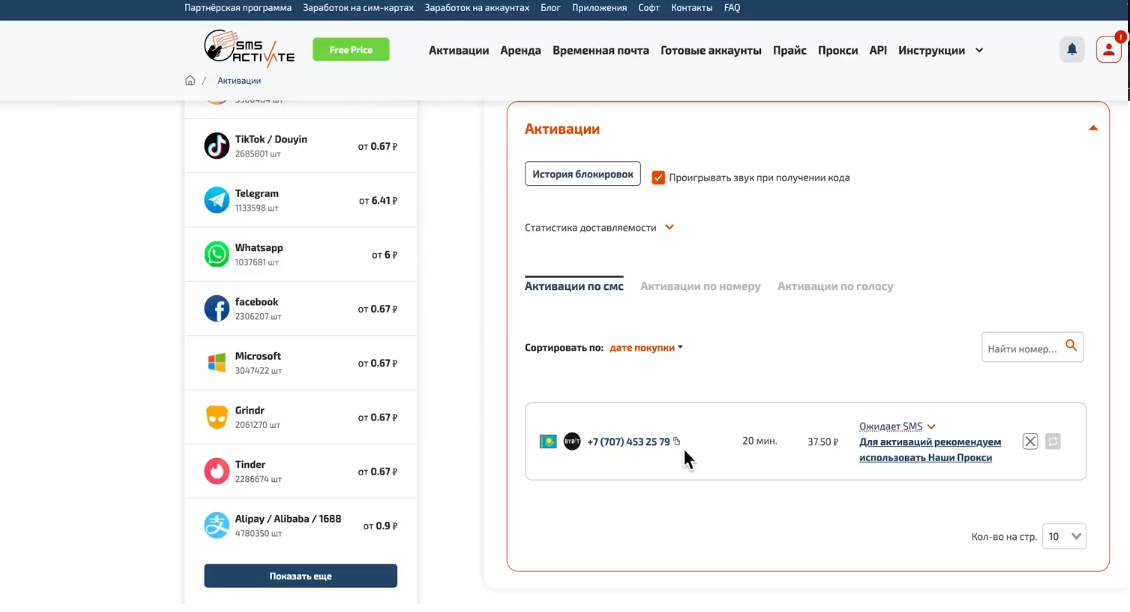Open the user profile icon
The height and width of the screenshot is (612, 1130).
(1108, 50)
